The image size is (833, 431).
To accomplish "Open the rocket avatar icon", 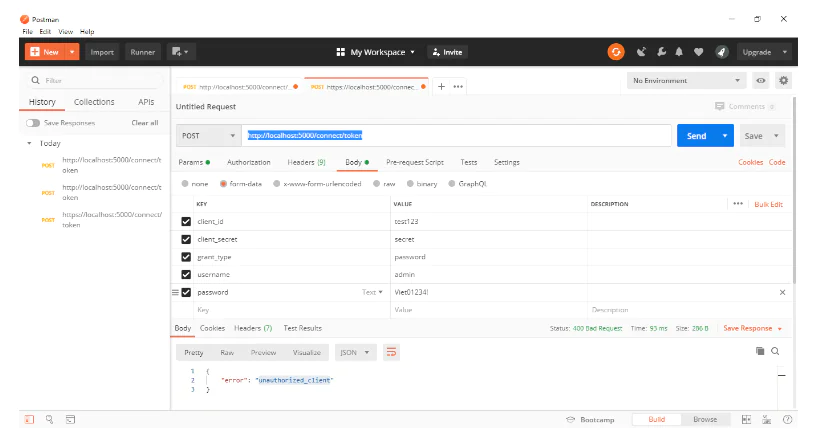I will click(721, 52).
